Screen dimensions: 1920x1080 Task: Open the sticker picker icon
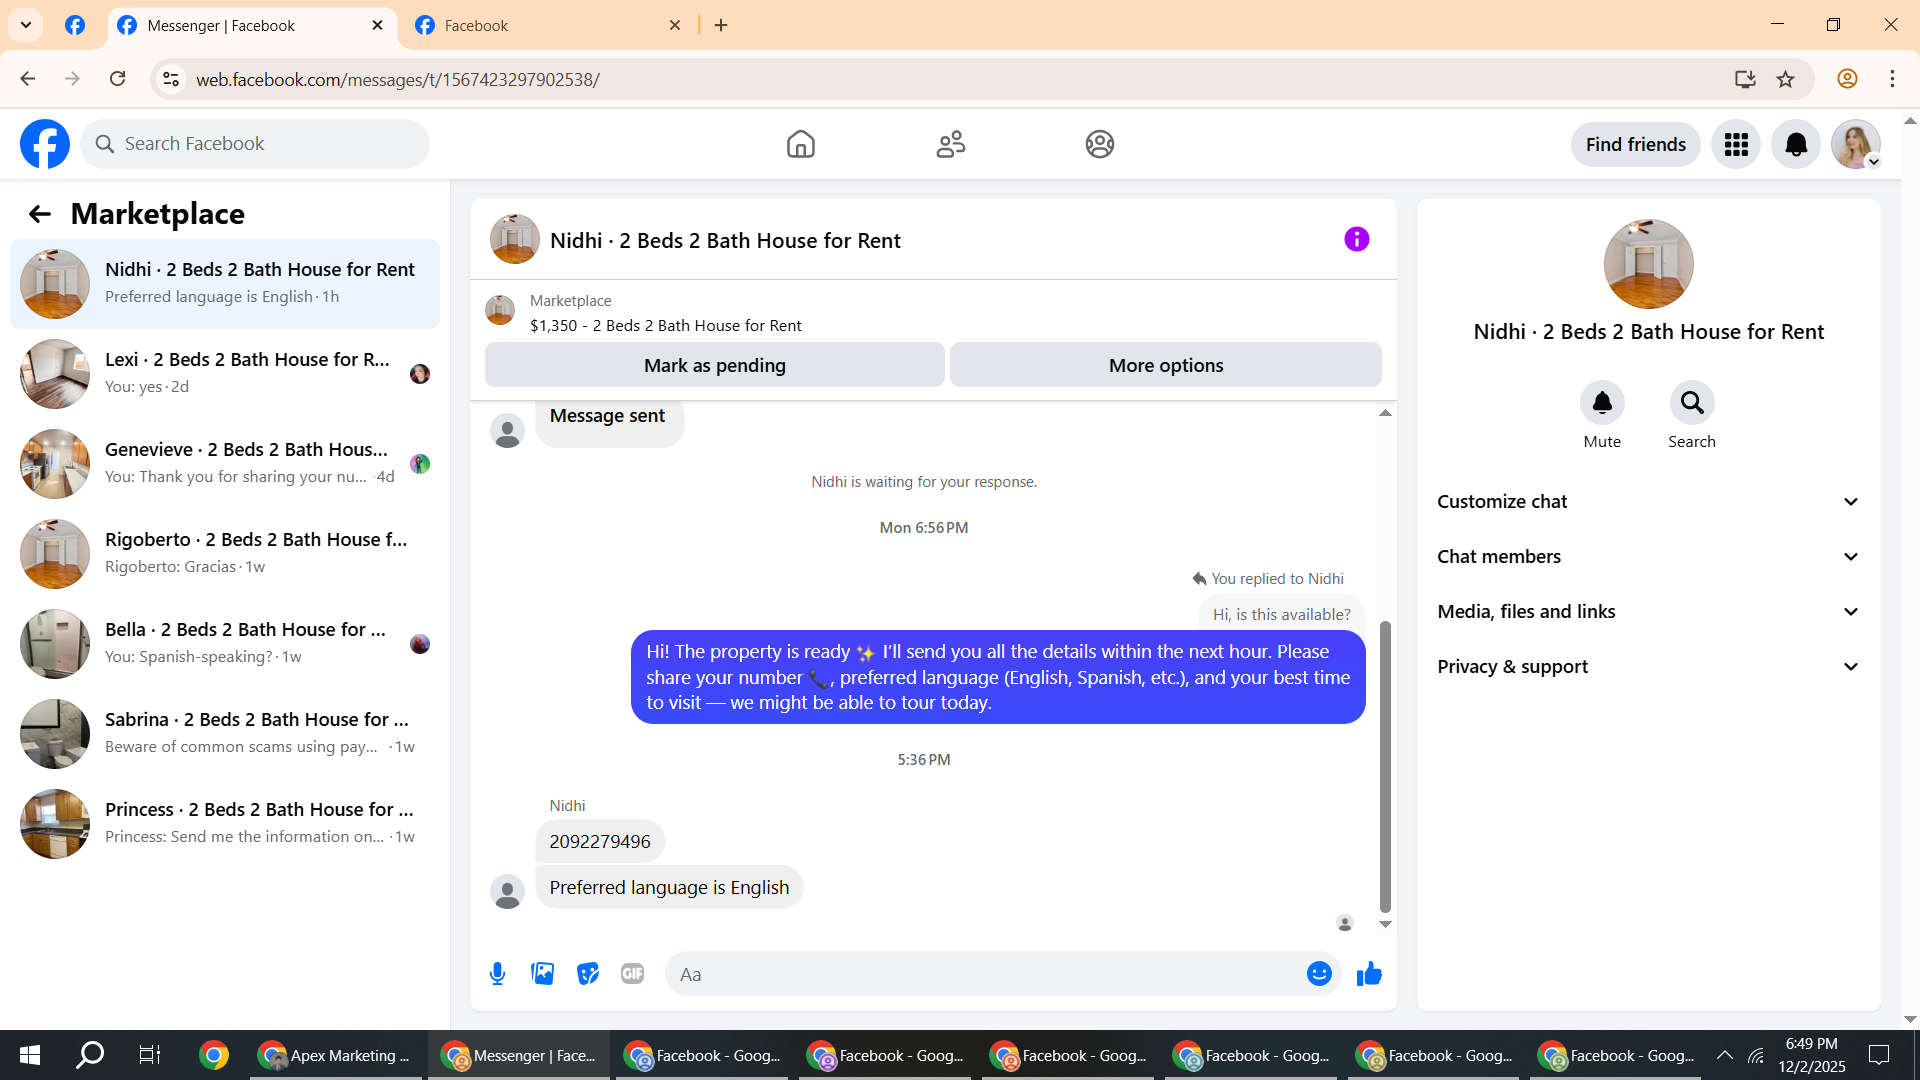588,974
